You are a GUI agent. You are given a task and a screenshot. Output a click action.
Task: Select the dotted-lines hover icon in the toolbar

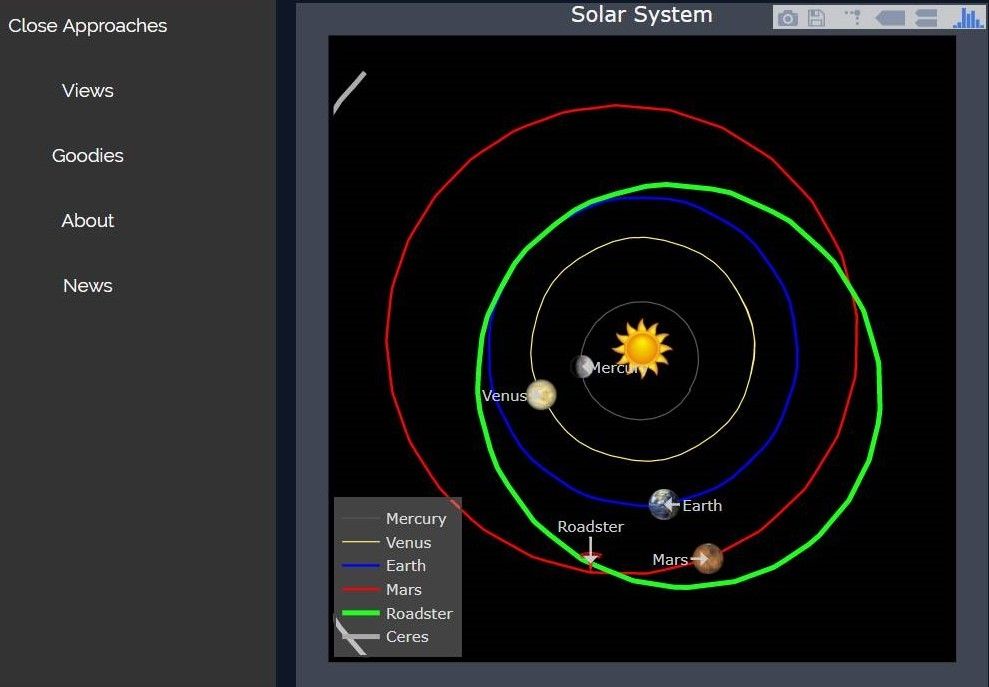click(x=852, y=17)
